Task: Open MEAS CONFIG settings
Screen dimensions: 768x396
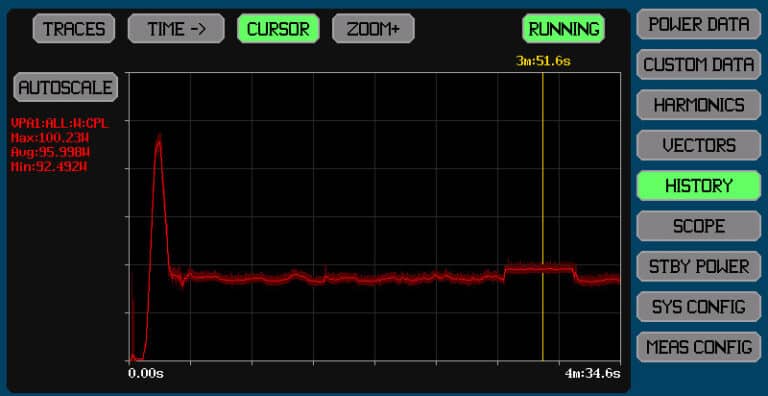Action: tap(699, 347)
